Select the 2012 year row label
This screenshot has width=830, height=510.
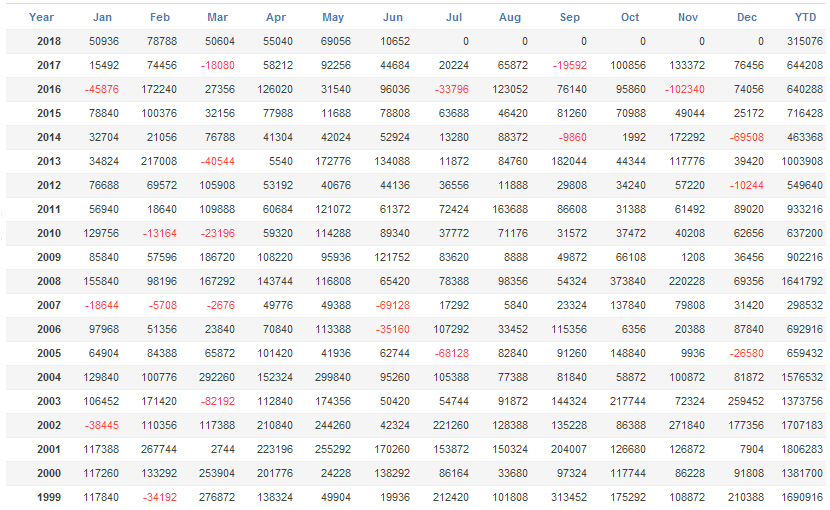49,185
